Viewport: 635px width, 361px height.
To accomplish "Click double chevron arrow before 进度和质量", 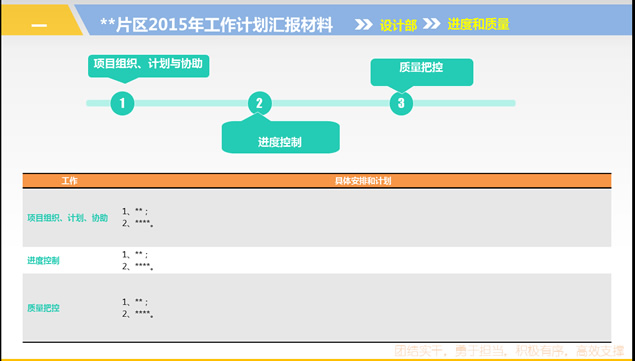I will tap(432, 24).
